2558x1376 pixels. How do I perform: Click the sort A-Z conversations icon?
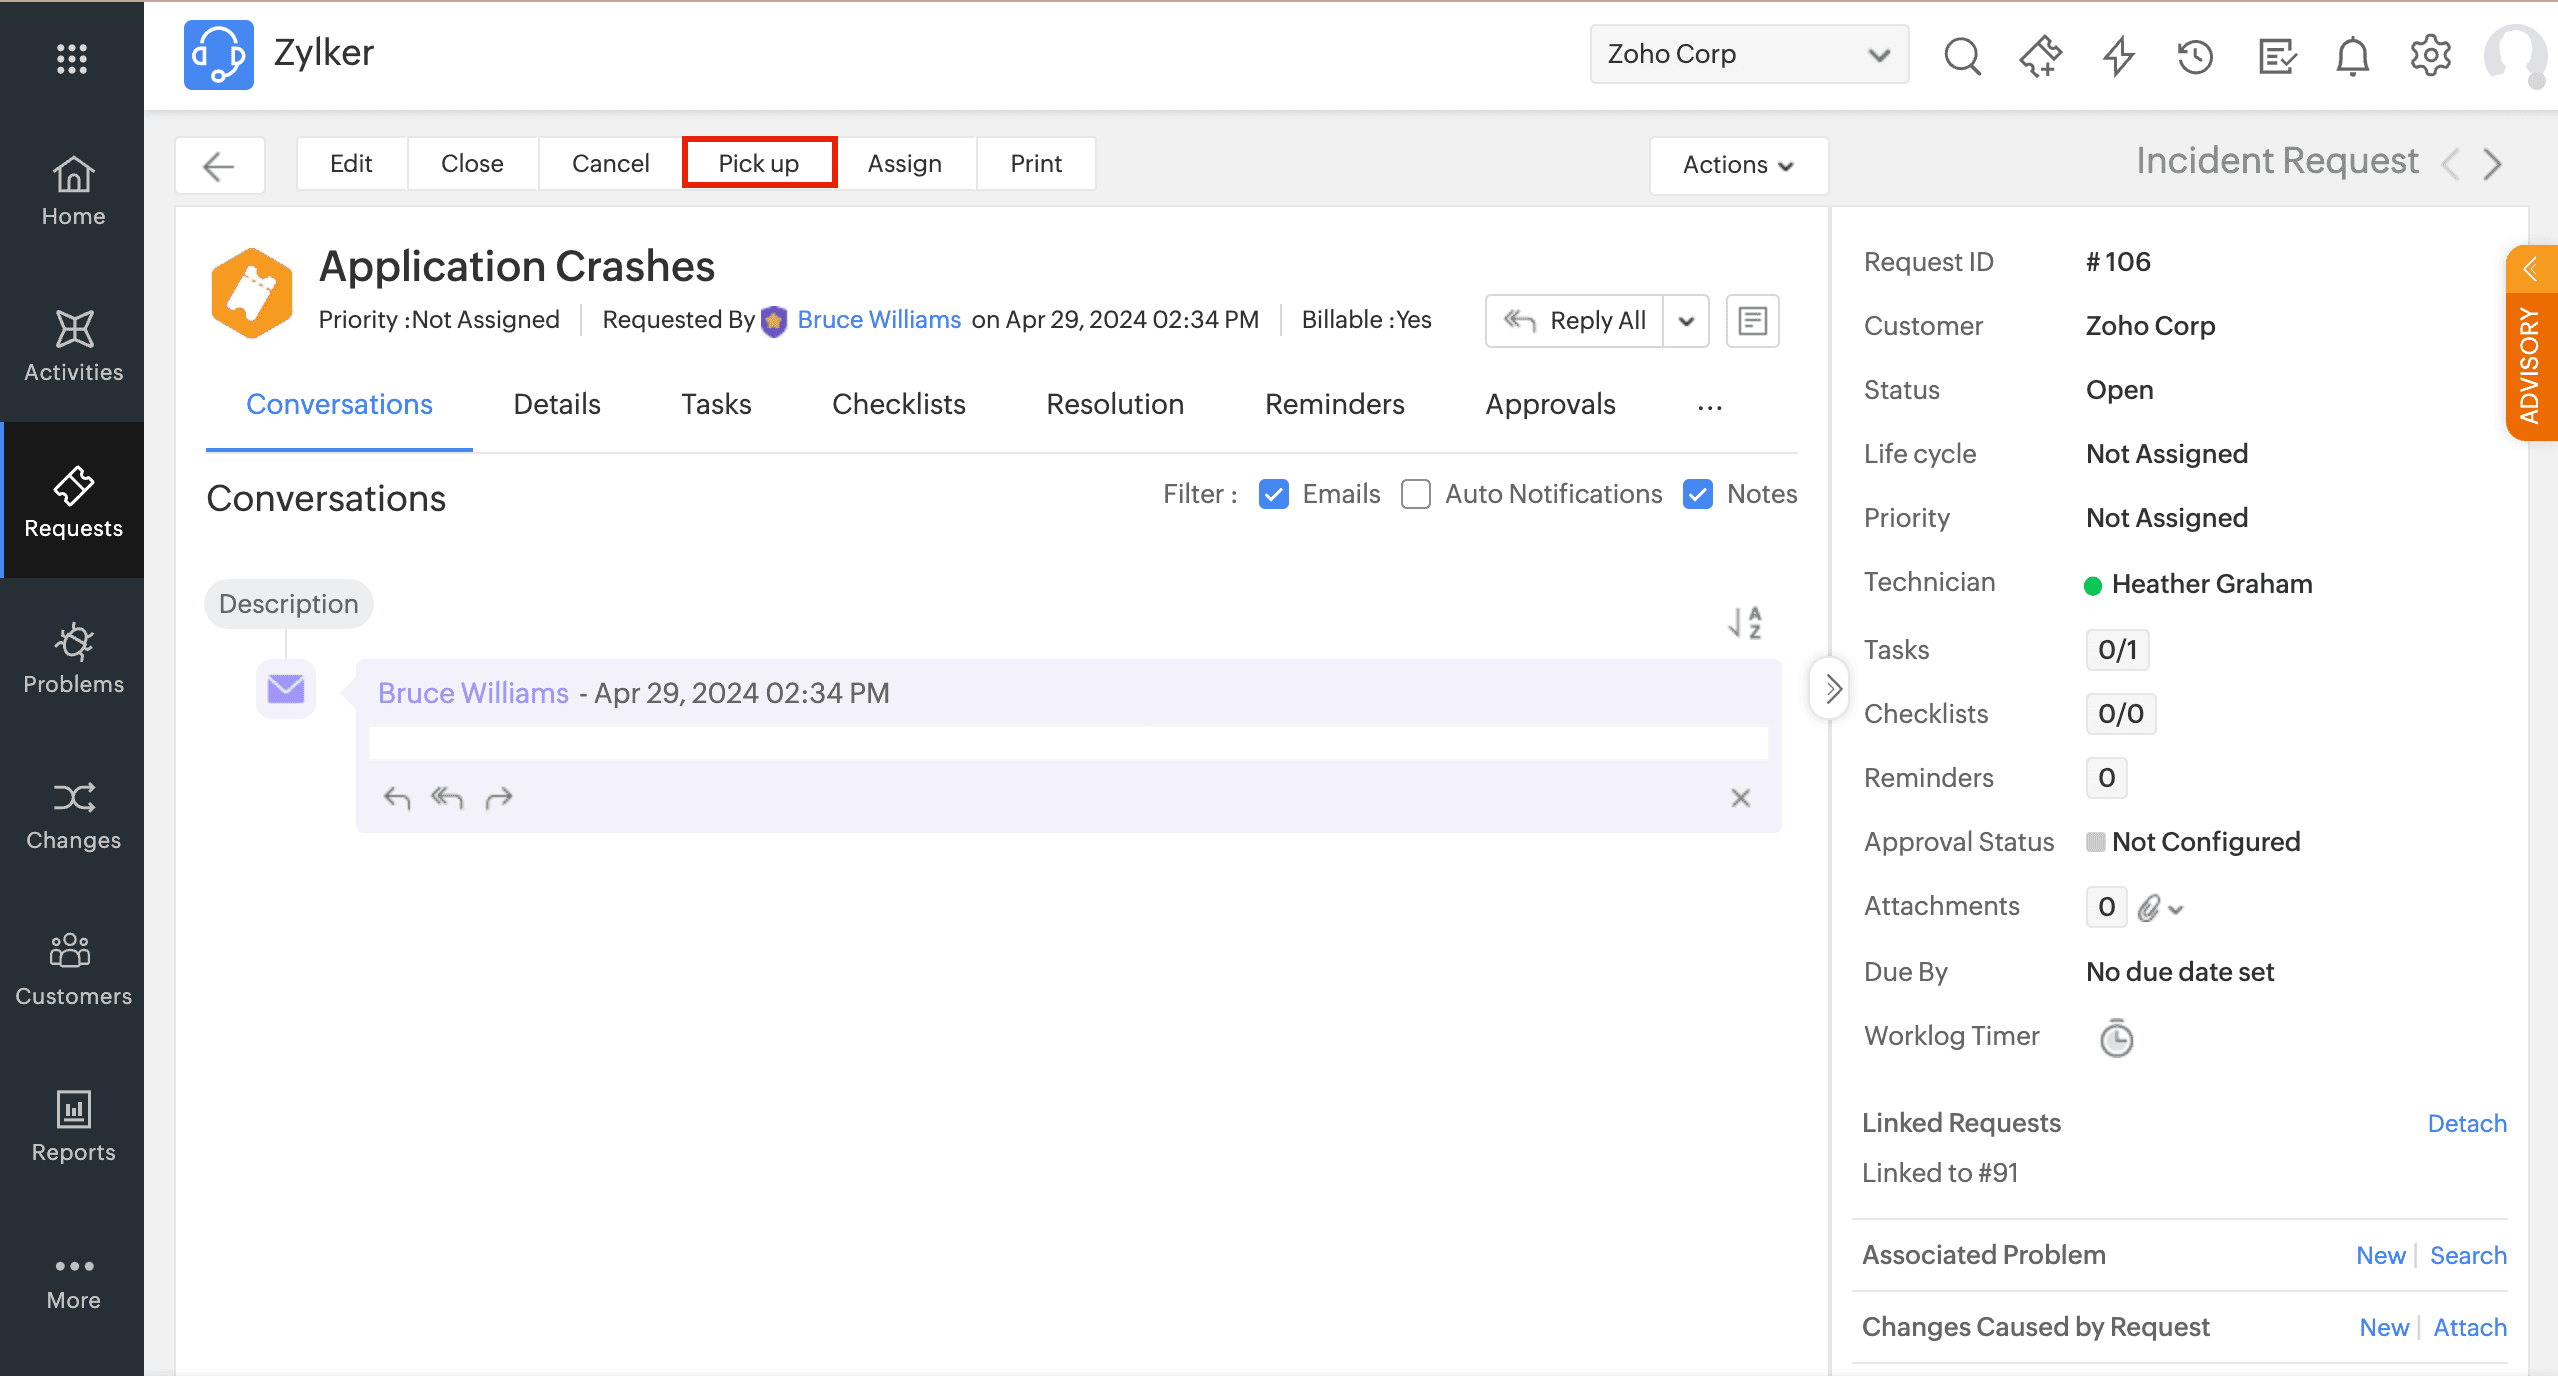[x=1745, y=622]
